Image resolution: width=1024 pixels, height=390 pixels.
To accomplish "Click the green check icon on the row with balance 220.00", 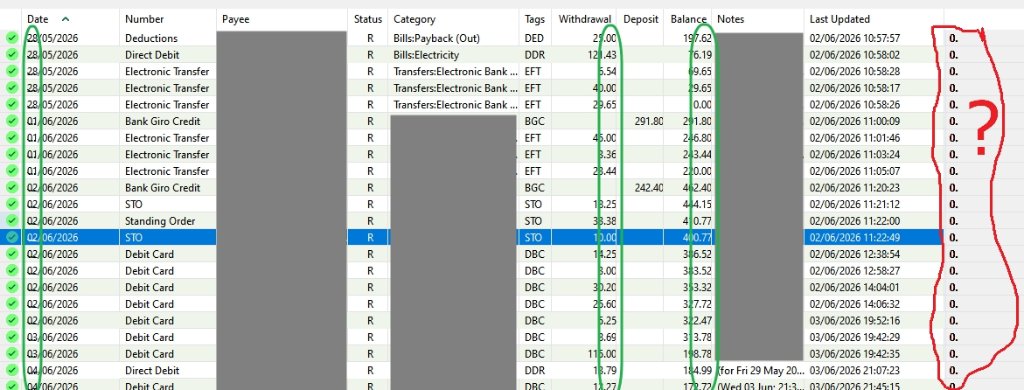I will [x=12, y=171].
